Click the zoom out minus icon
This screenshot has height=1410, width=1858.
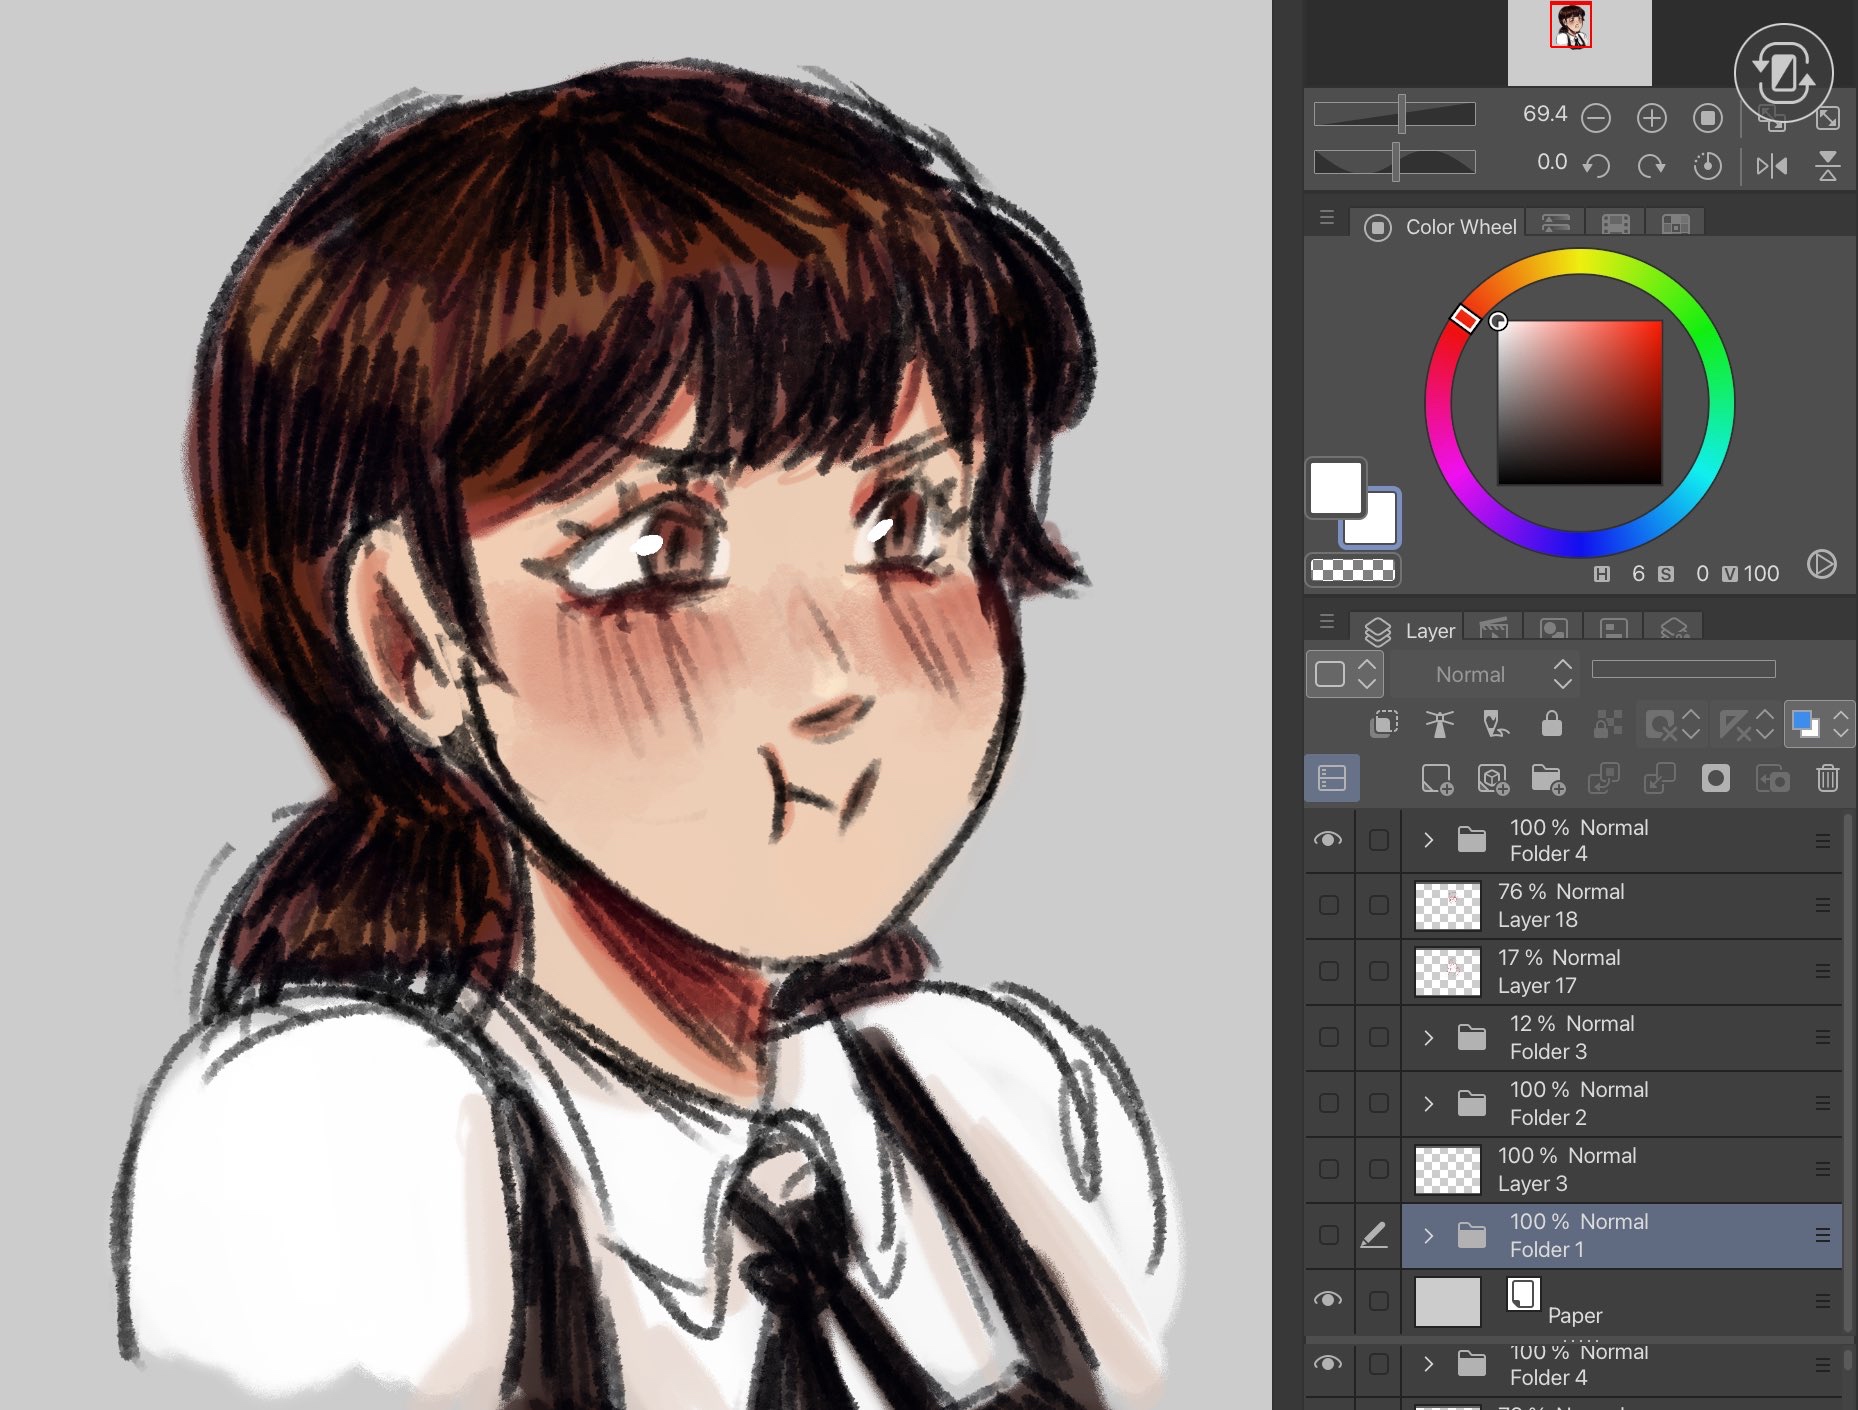click(1596, 119)
